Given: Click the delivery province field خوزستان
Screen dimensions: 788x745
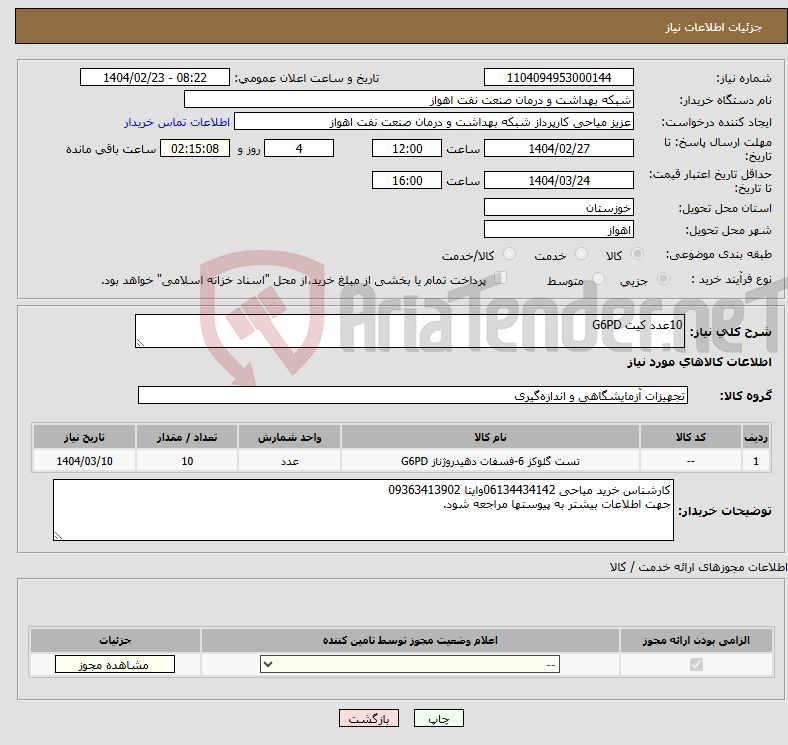Looking at the screenshot, I should [559, 207].
